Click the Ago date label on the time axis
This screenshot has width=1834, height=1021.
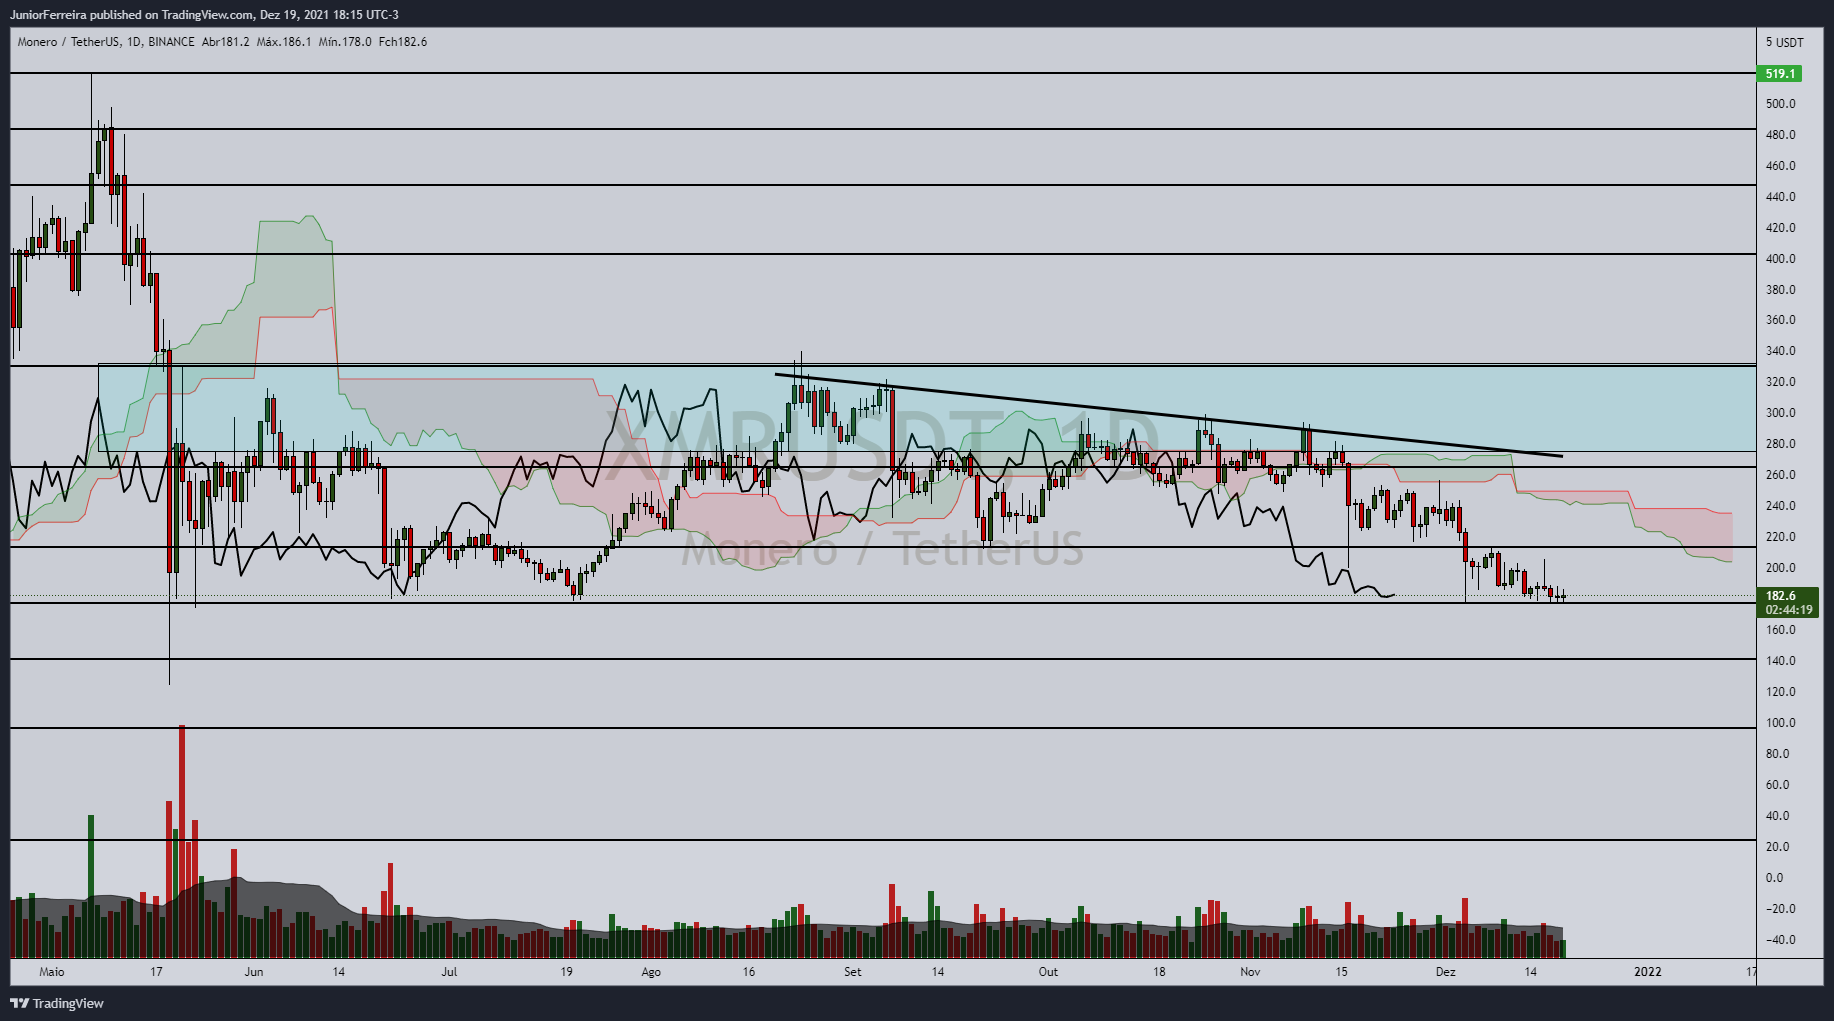pos(651,972)
